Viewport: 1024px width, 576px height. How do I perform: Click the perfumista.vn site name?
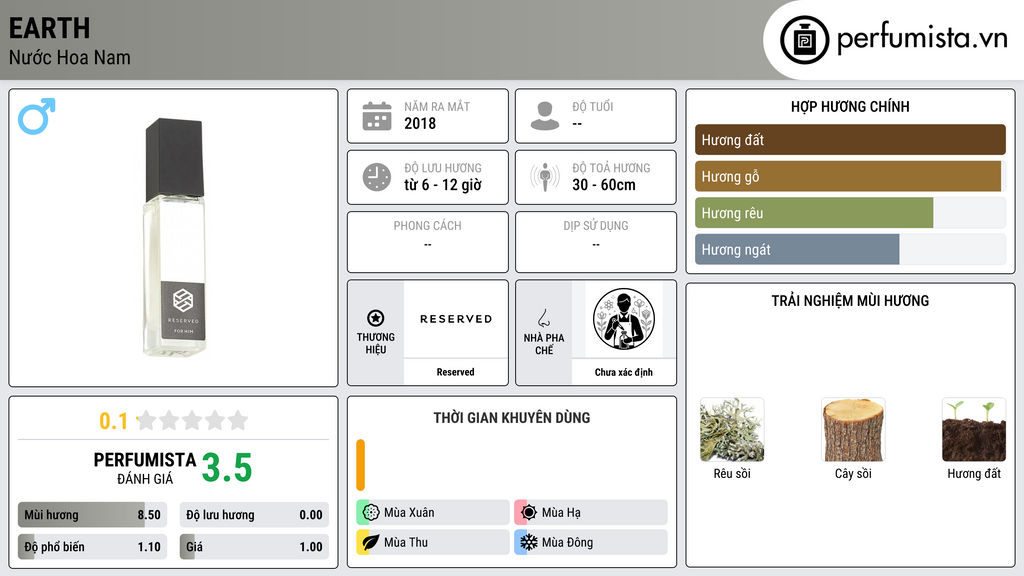pos(922,39)
